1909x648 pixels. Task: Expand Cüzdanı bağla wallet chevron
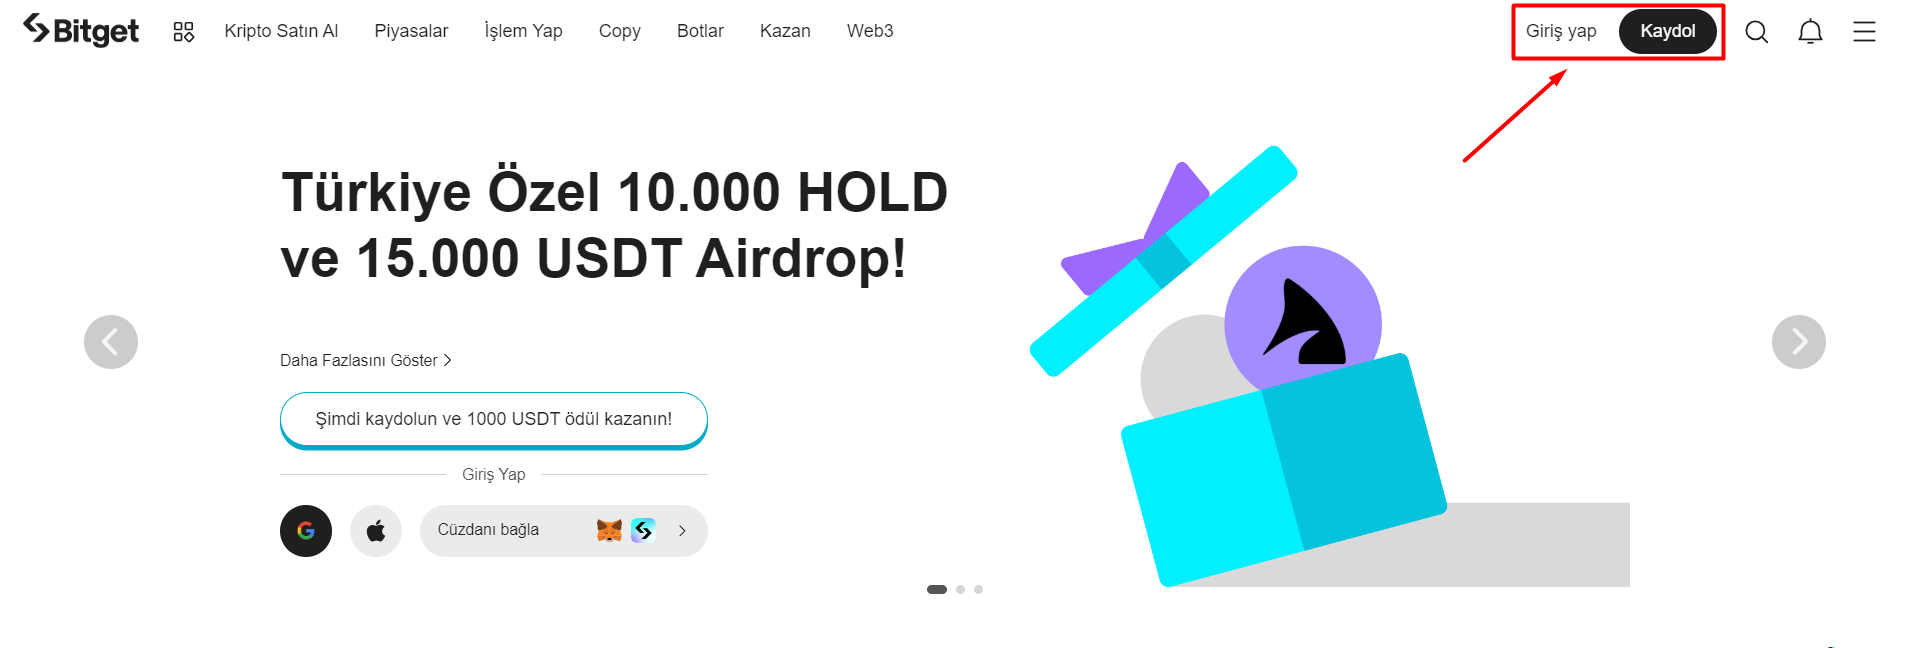click(682, 531)
